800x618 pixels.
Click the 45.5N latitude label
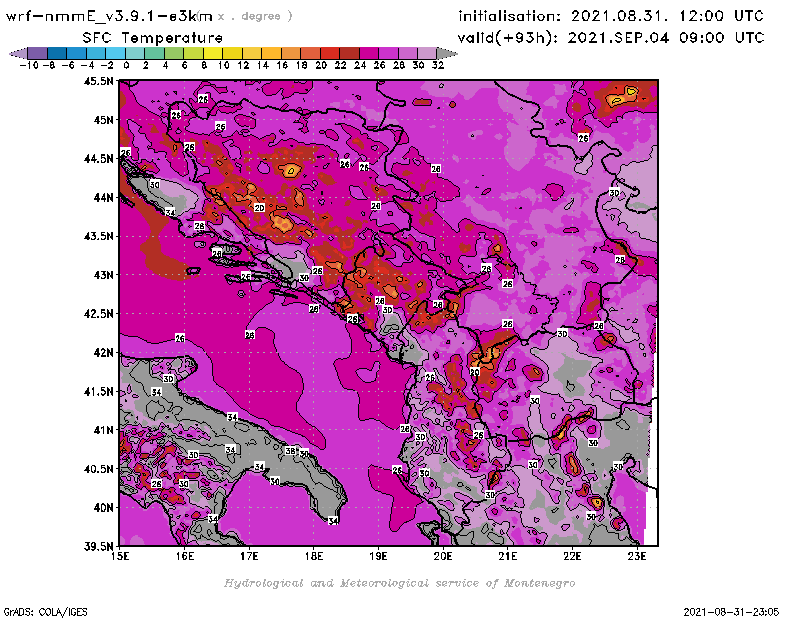pyautogui.click(x=98, y=81)
